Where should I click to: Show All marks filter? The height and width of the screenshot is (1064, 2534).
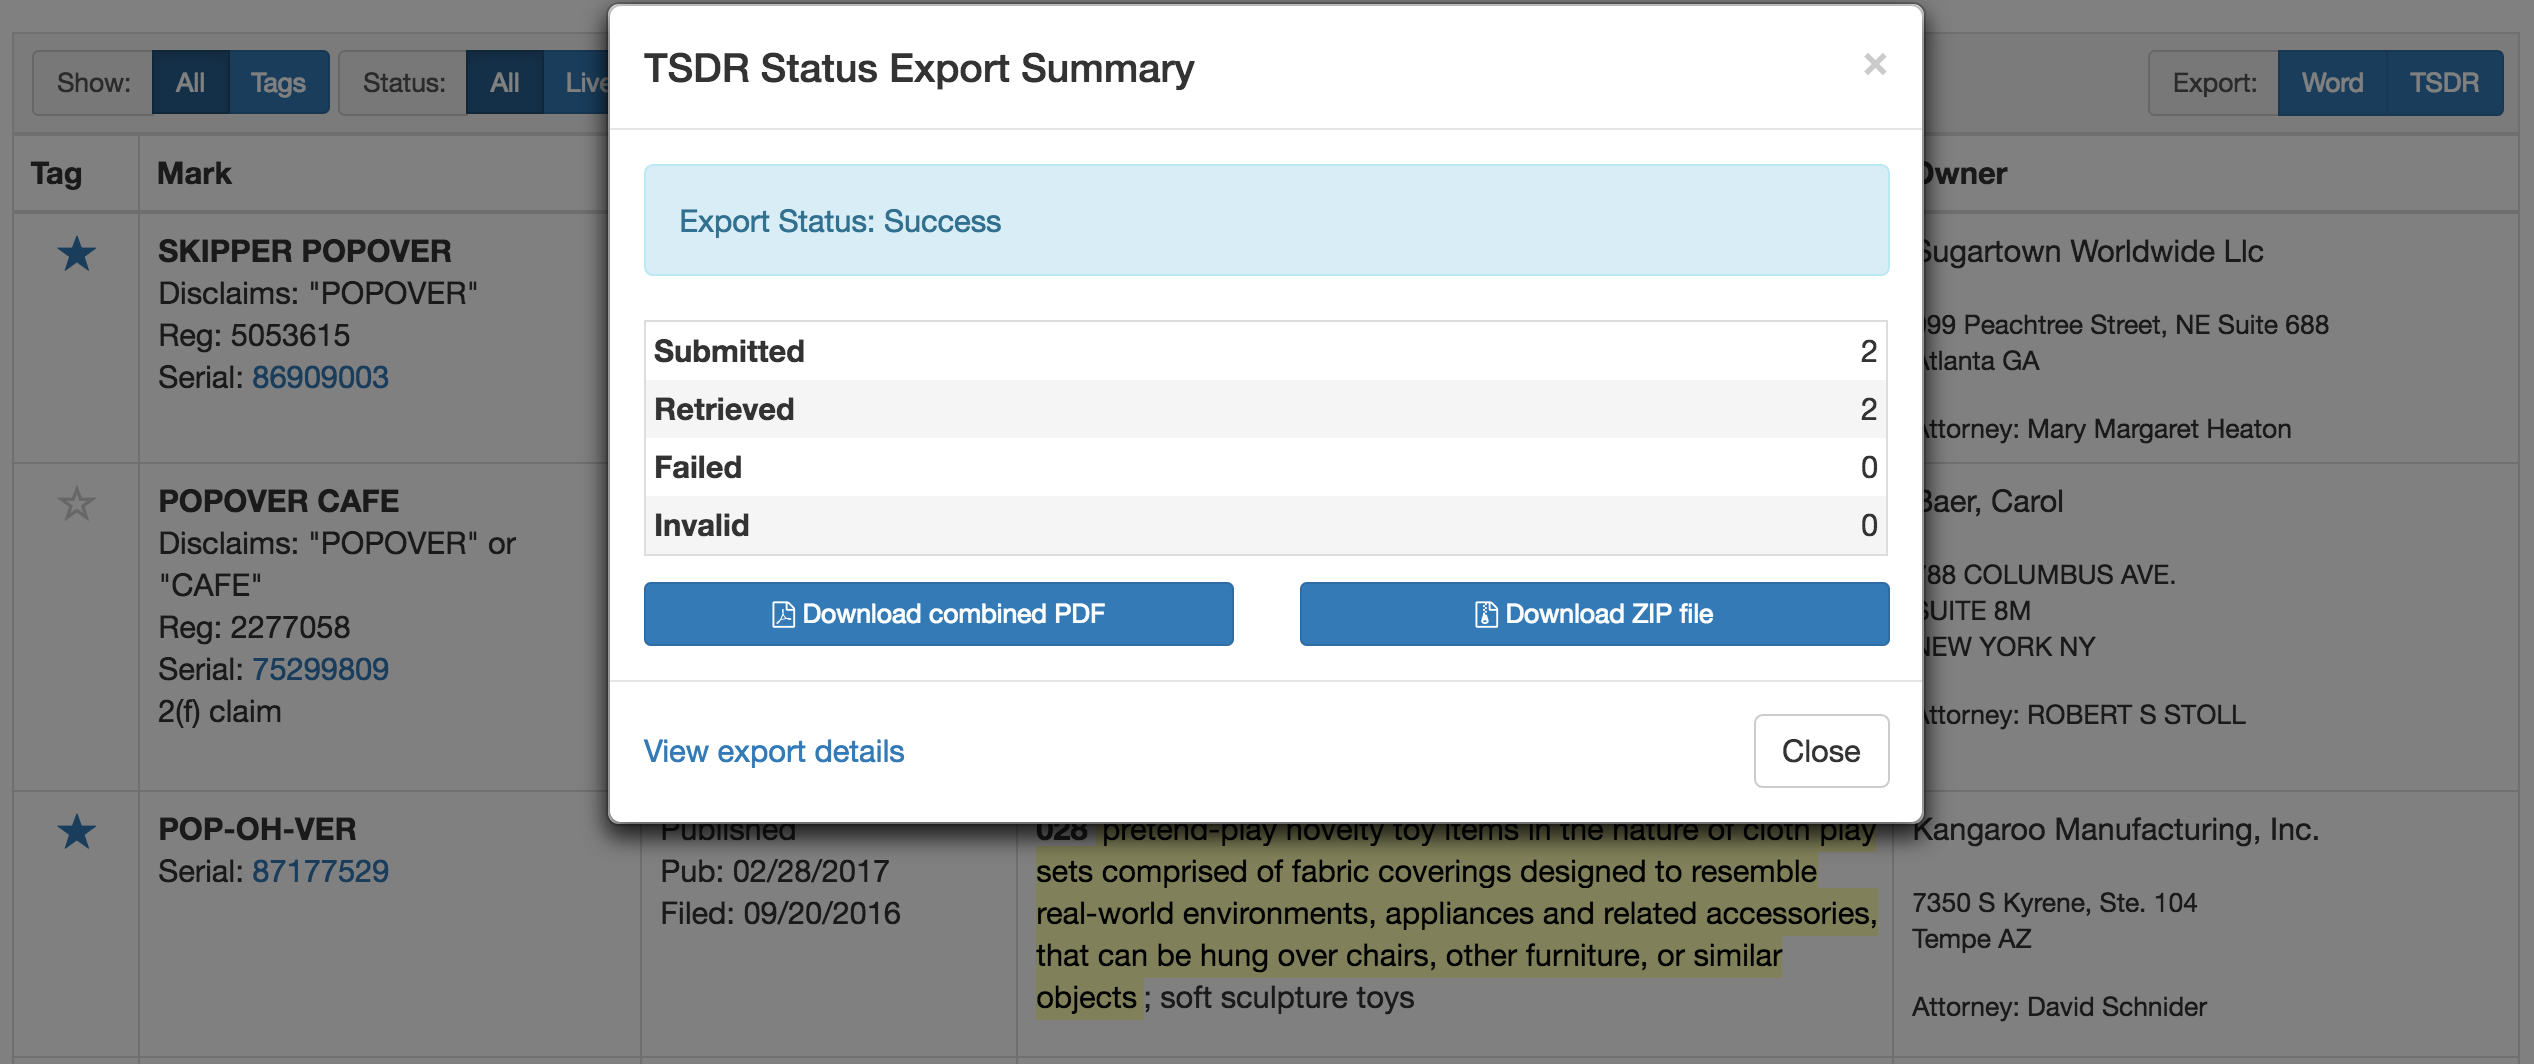click(190, 83)
